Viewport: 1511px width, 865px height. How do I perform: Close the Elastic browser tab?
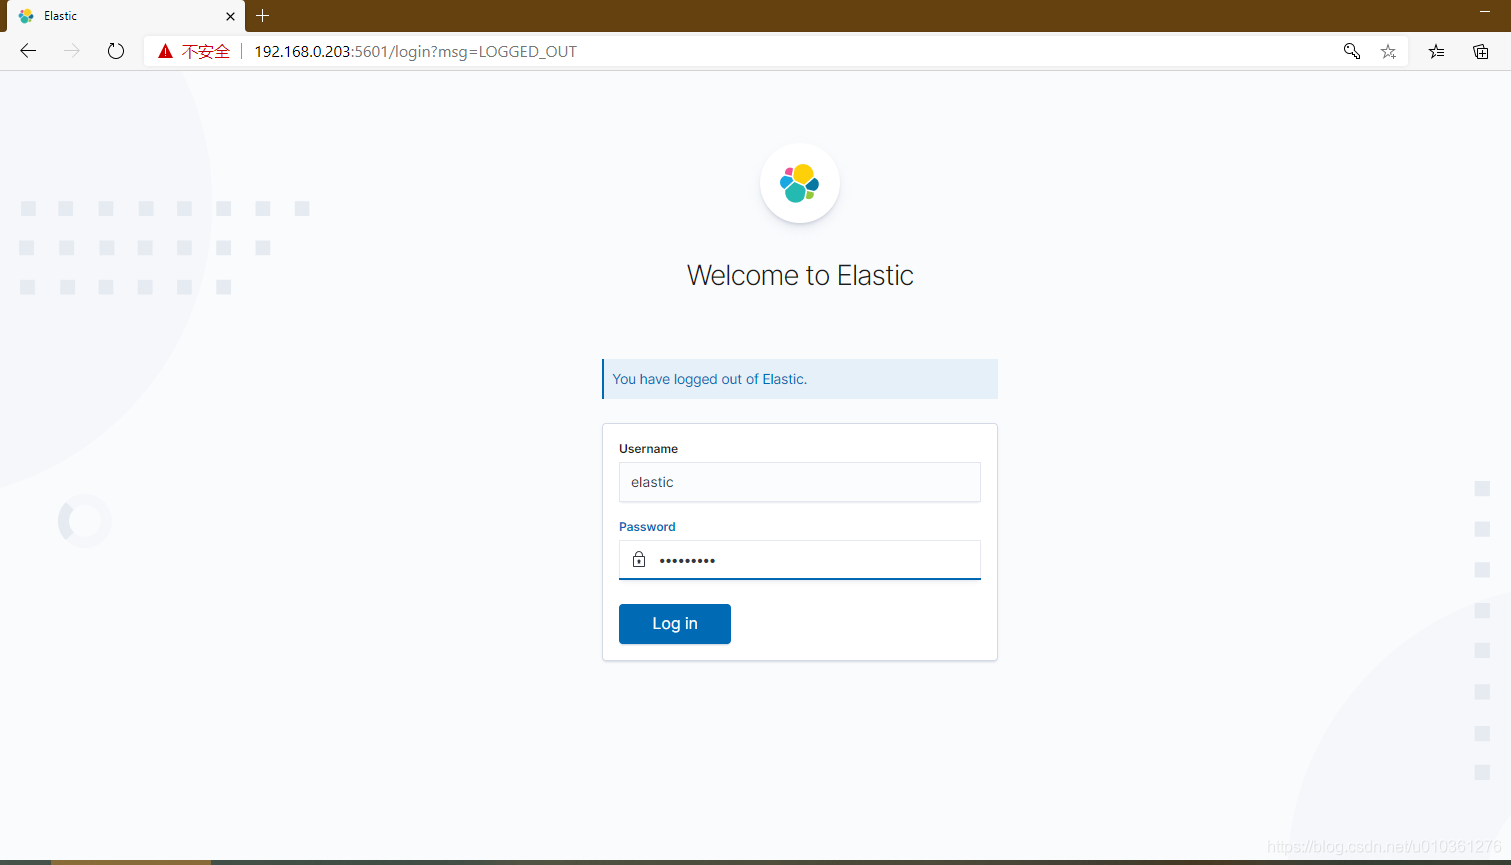tap(230, 16)
